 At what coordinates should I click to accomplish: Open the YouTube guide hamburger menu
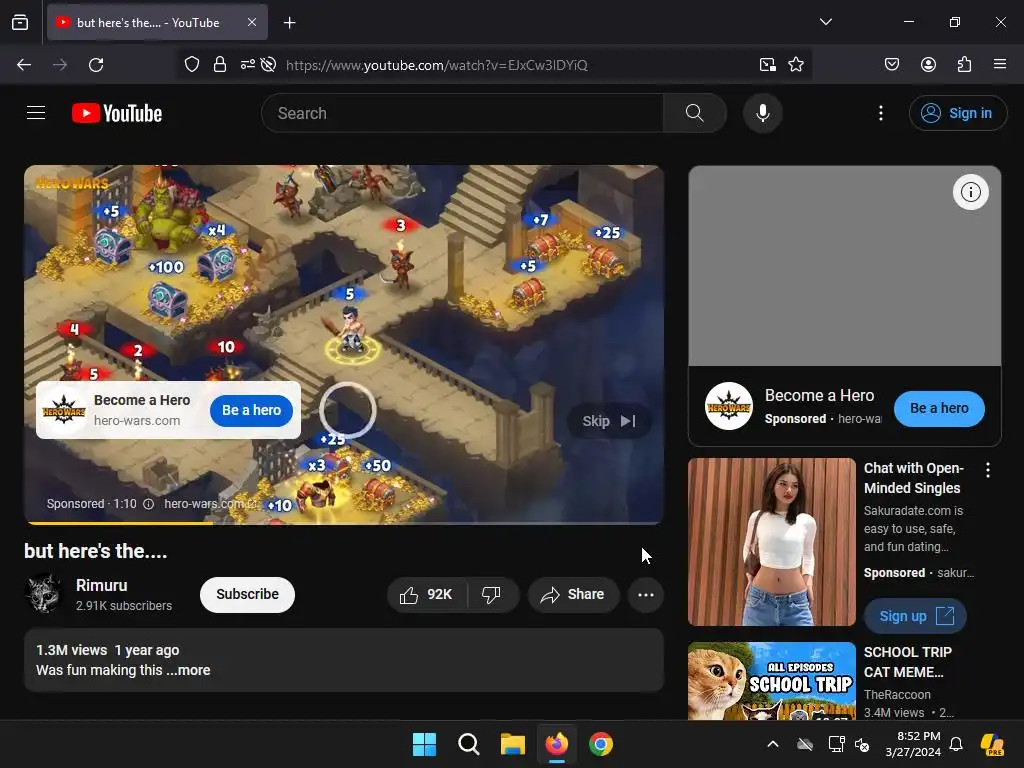[36, 113]
